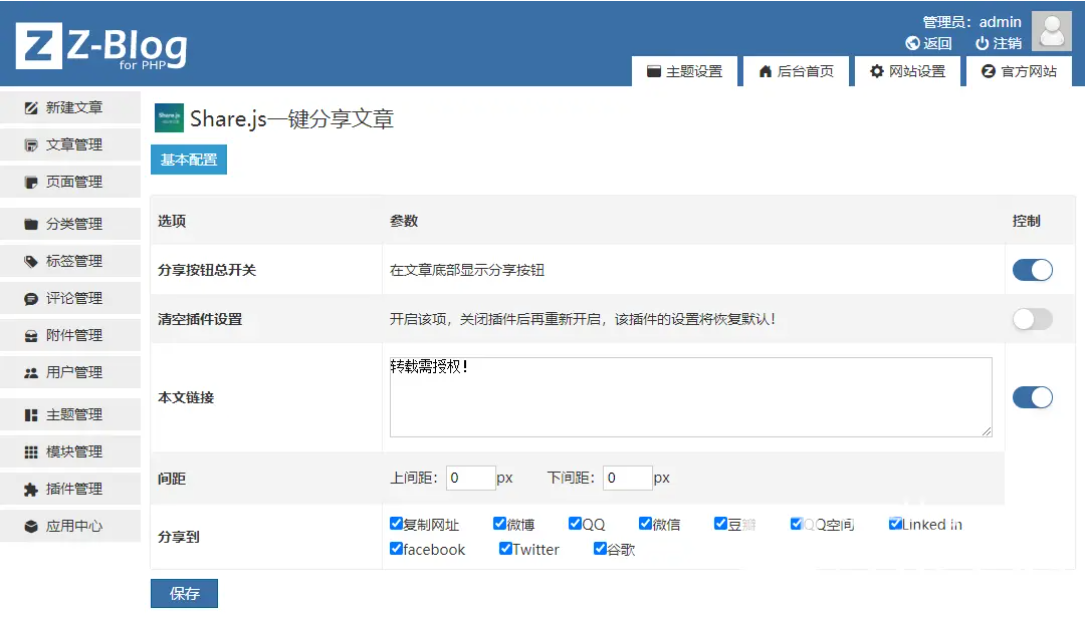Open 页面管理 in the sidebar
1086x619 pixels.
tap(70, 183)
